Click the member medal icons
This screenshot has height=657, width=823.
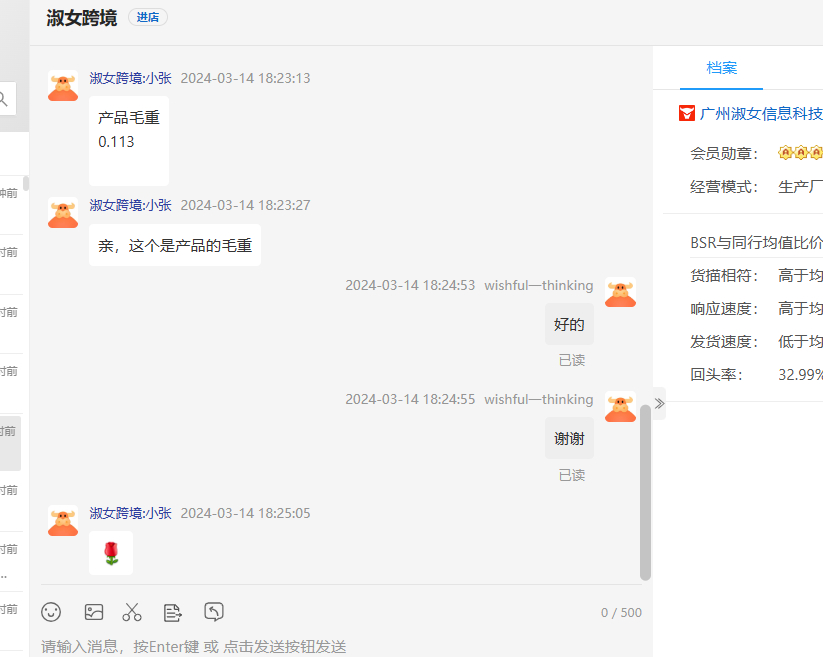tap(800, 153)
